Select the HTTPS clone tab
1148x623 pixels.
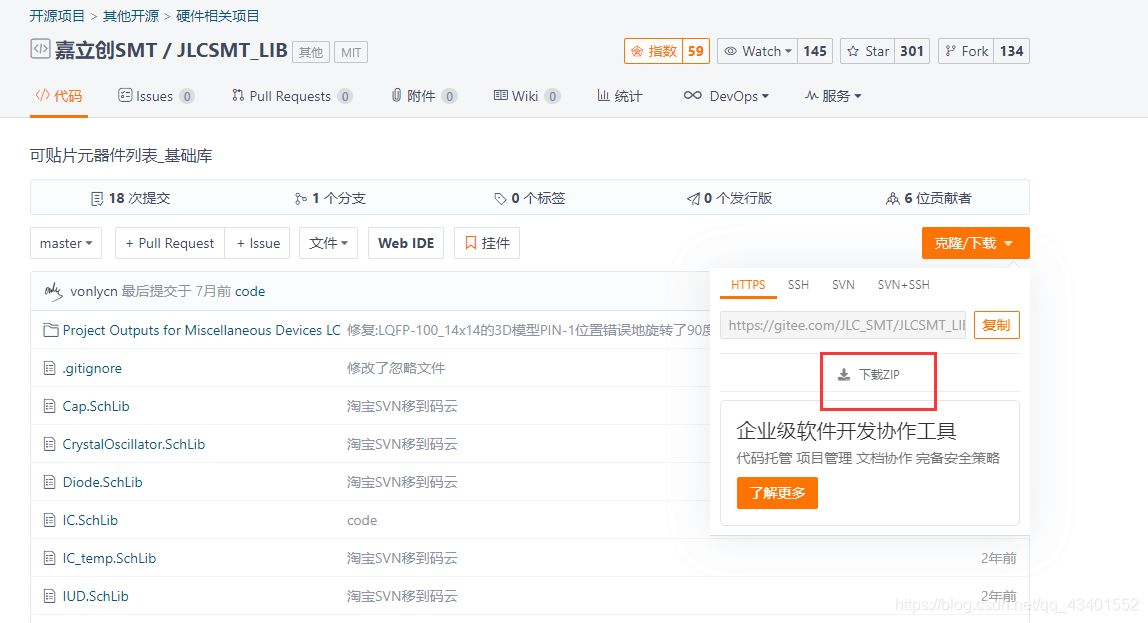748,285
